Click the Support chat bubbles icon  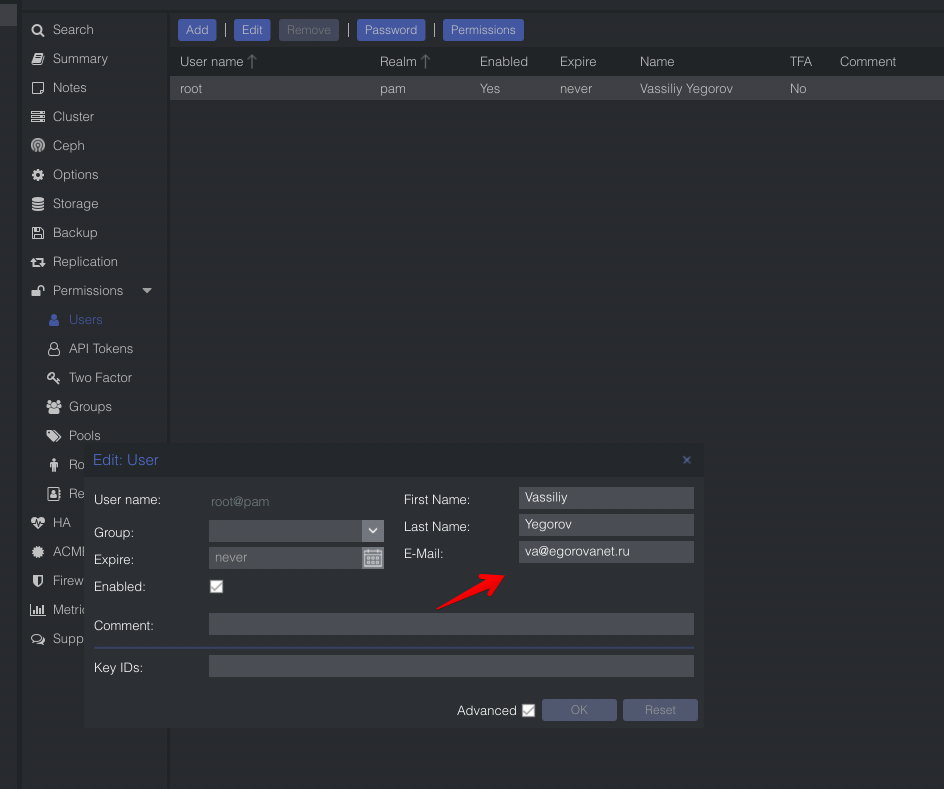pyautogui.click(x=38, y=639)
